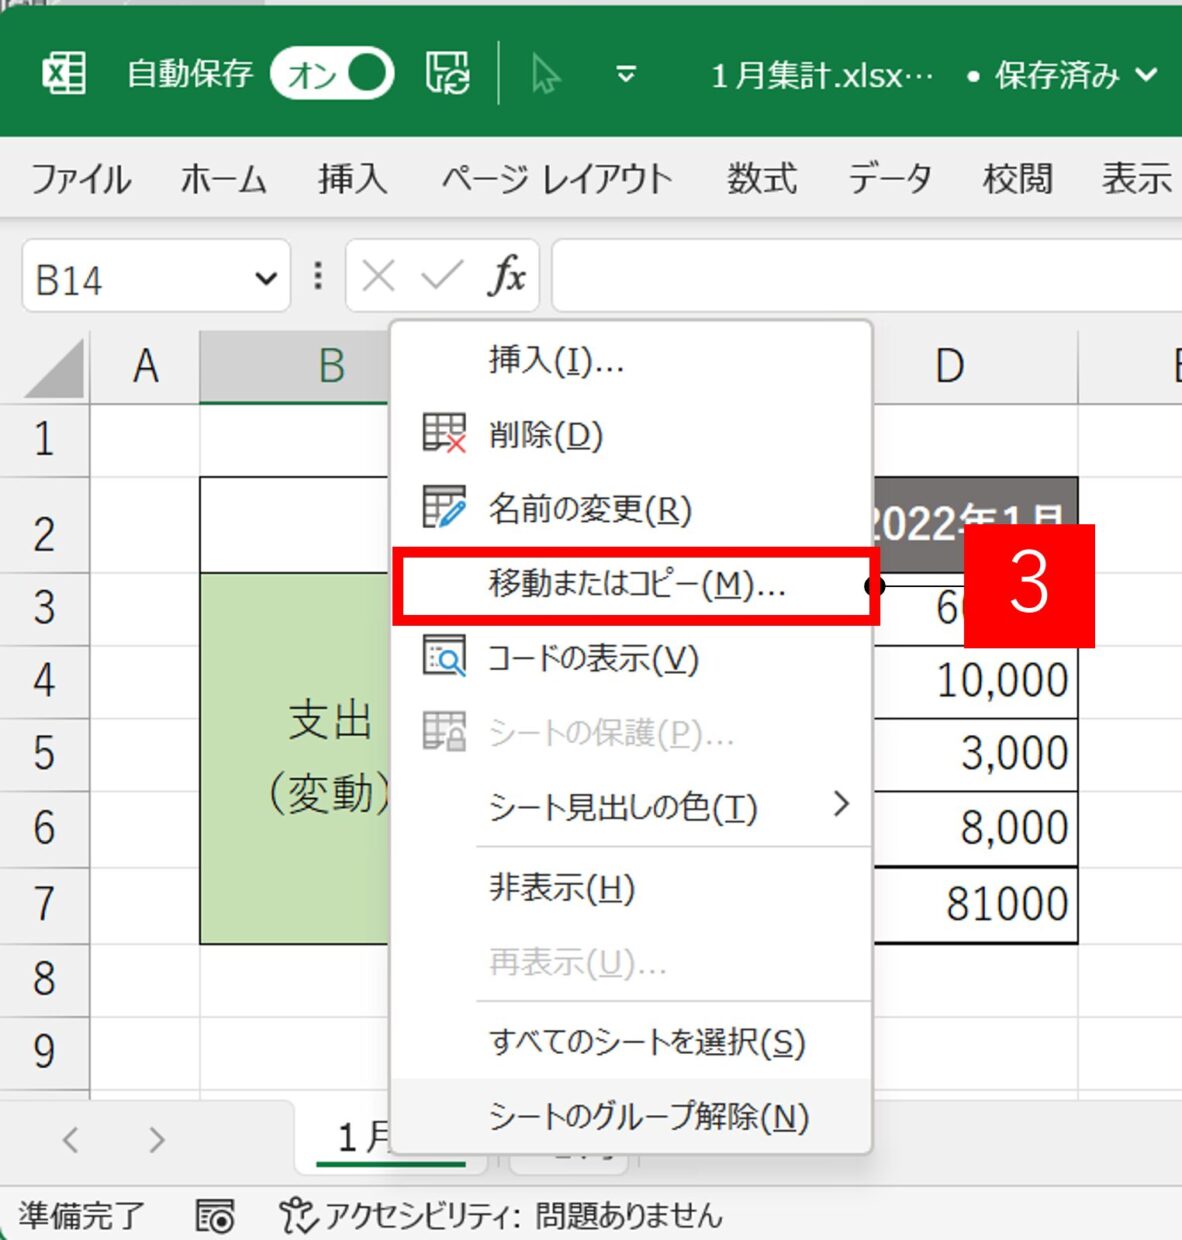The width and height of the screenshot is (1182, 1240).
Task: Expand the Name Box dropdown arrow
Action: [265, 278]
